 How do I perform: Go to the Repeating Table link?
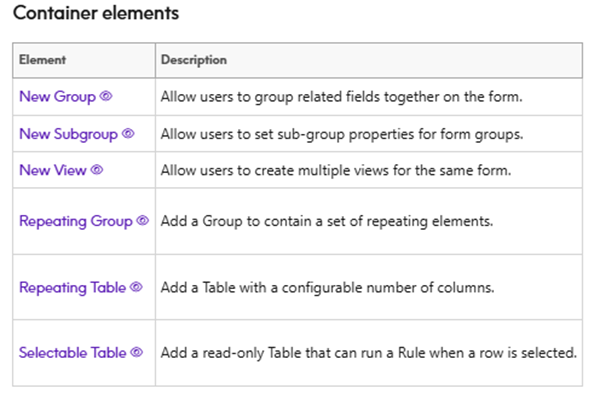click(72, 287)
